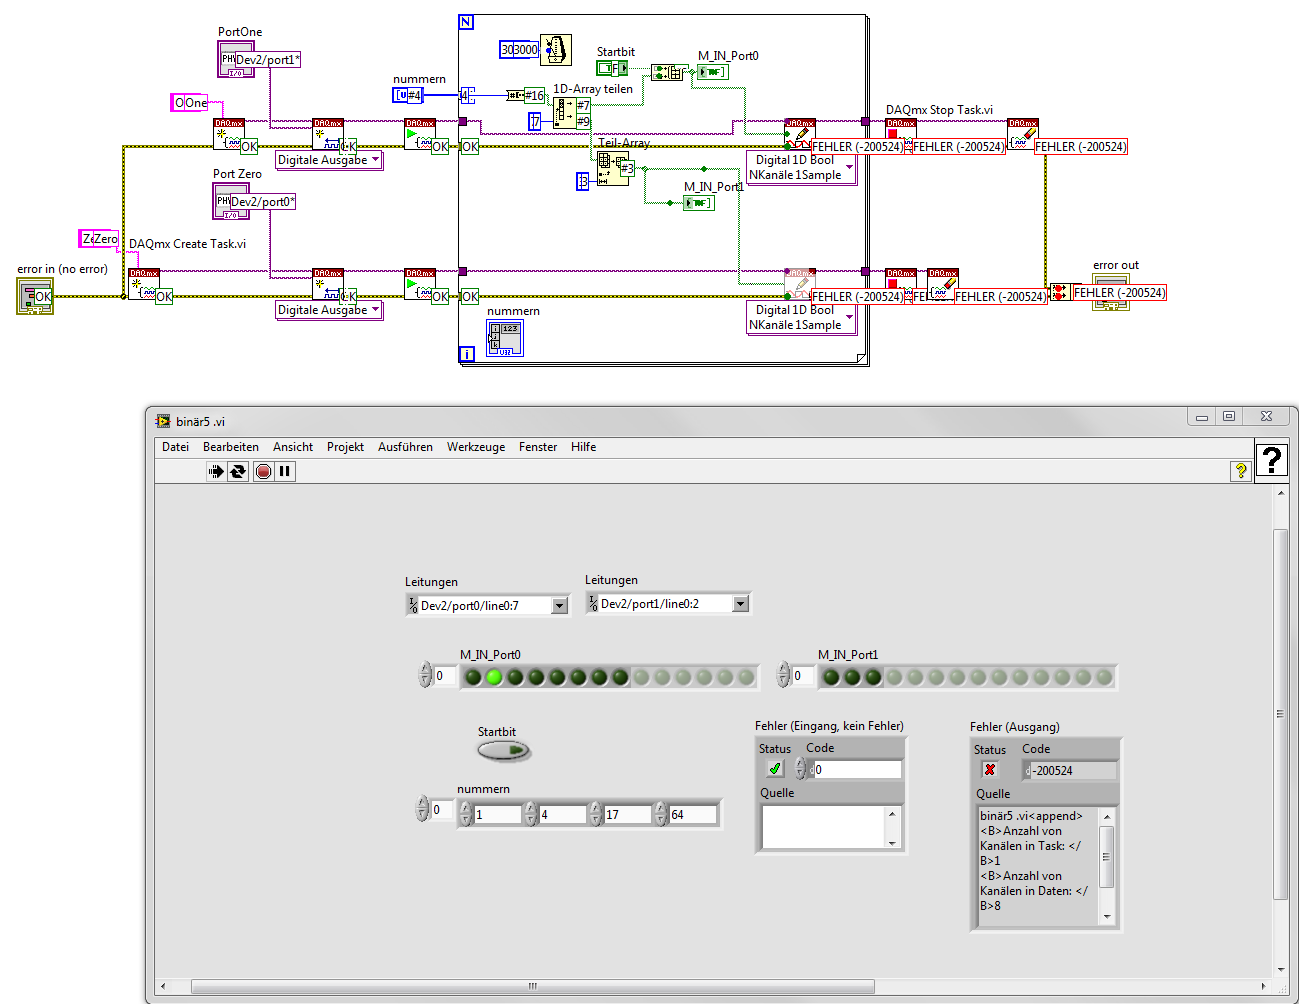Open the Ausführen menu
Screen dimensions: 1299x1004
click(405, 447)
